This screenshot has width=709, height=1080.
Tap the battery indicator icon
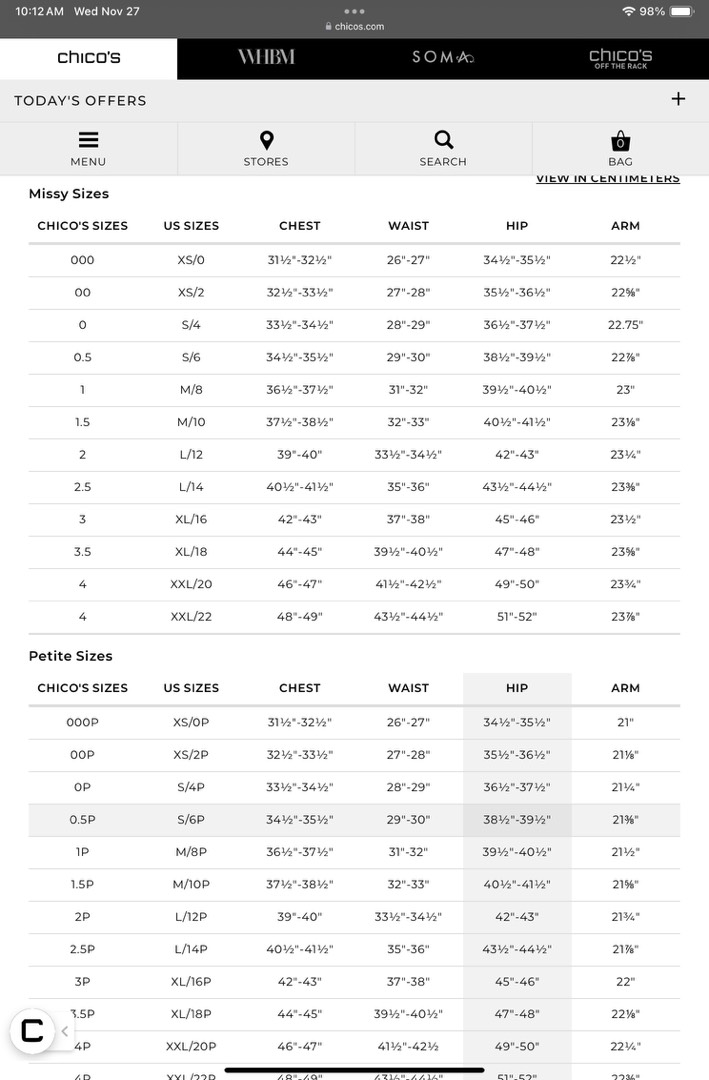point(682,11)
